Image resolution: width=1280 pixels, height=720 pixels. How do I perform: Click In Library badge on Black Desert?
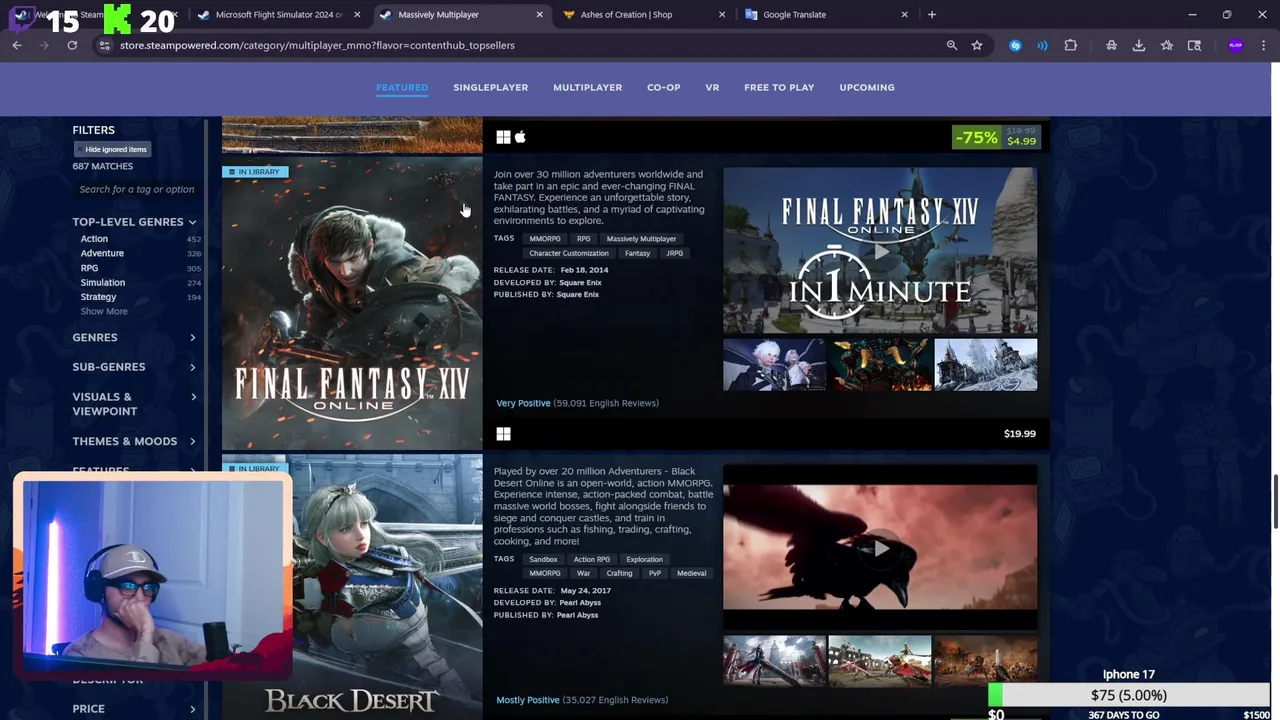click(255, 469)
